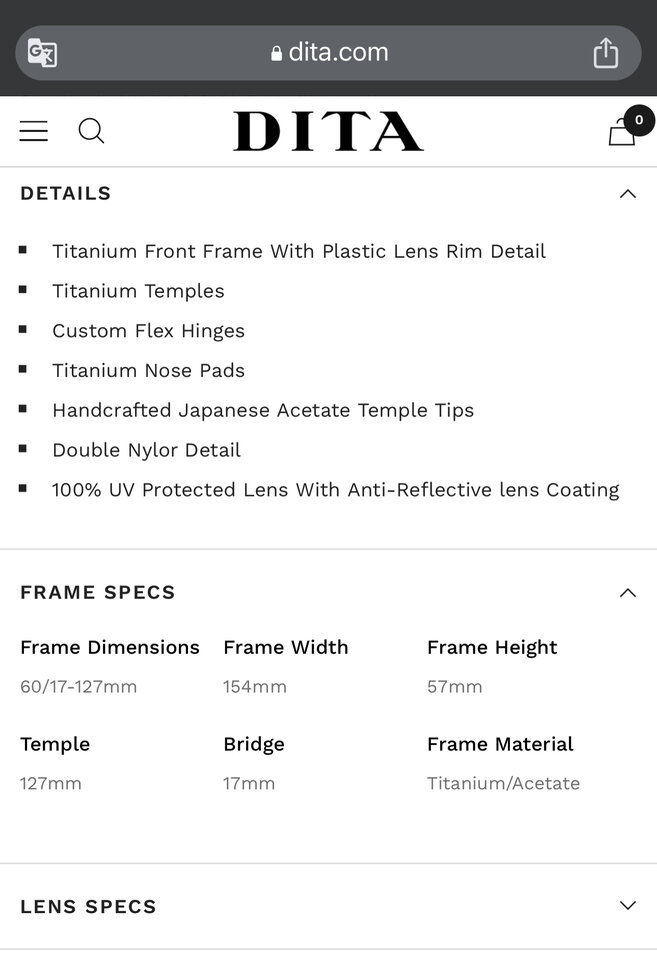Tap the Custom Flex Hinges bullet item
The height and width of the screenshot is (960, 657).
pyautogui.click(x=148, y=331)
